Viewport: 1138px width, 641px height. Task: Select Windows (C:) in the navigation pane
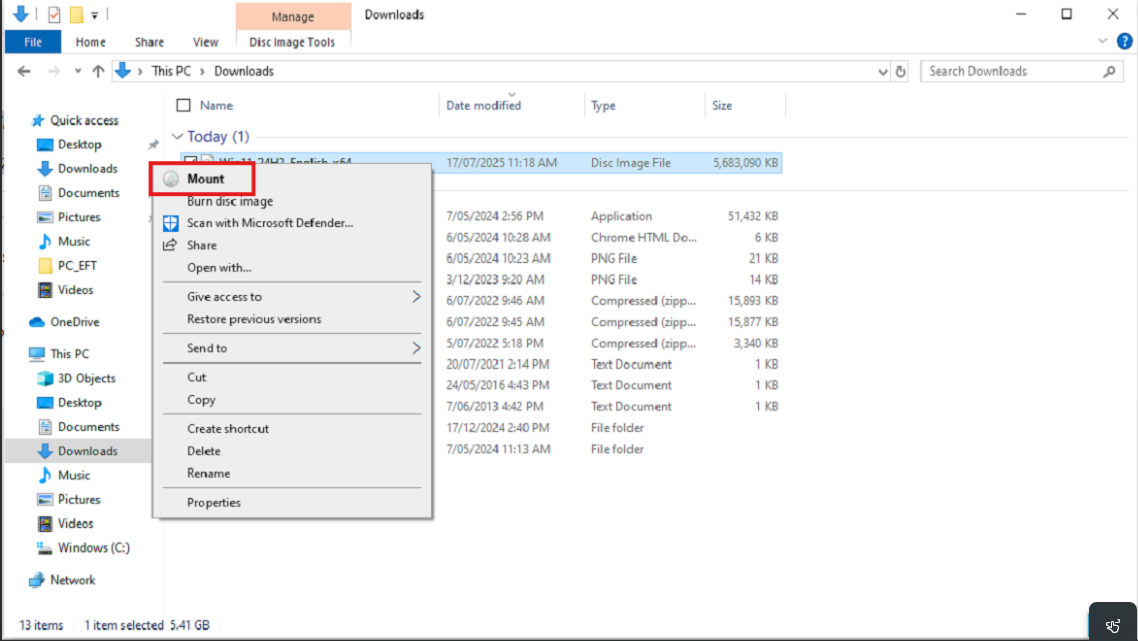93,548
